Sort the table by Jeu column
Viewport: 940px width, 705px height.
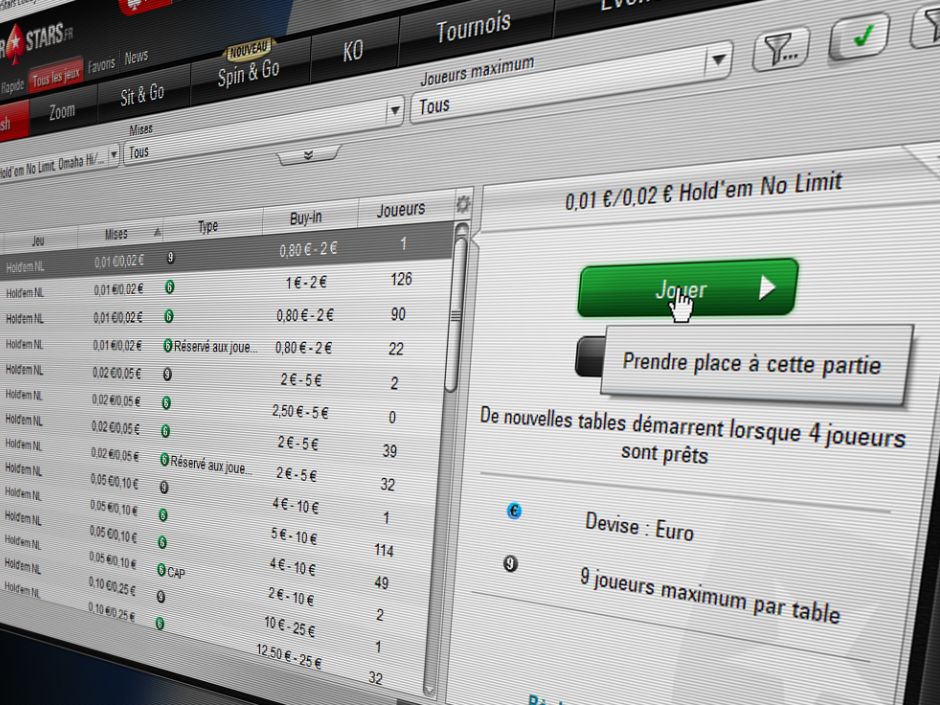pyautogui.click(x=38, y=240)
